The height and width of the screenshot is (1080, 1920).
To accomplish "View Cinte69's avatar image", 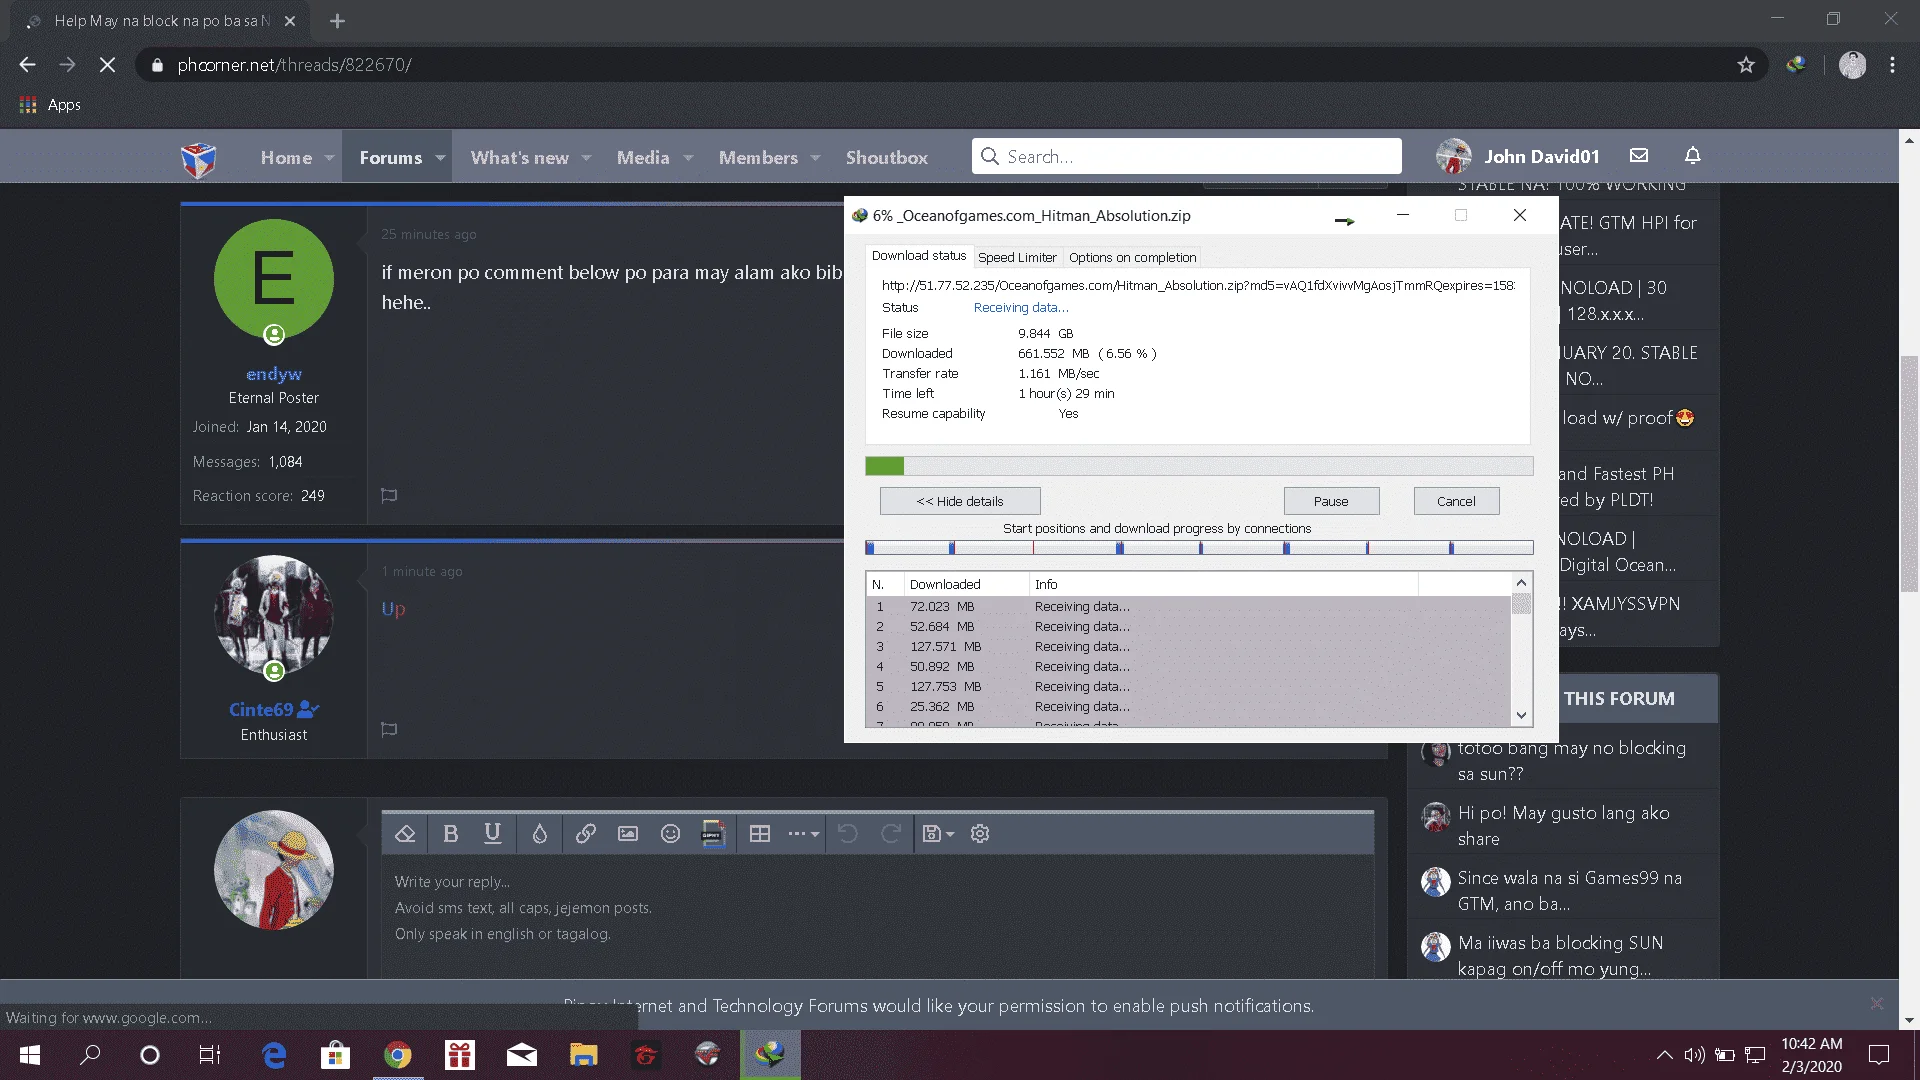I will [273, 614].
